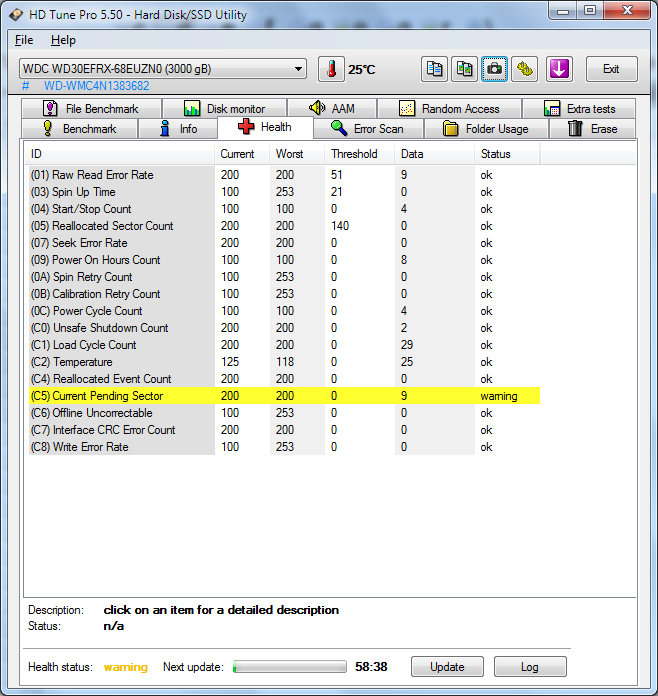Switch to the Error Scan tab
658x696 pixels.
tap(368, 129)
